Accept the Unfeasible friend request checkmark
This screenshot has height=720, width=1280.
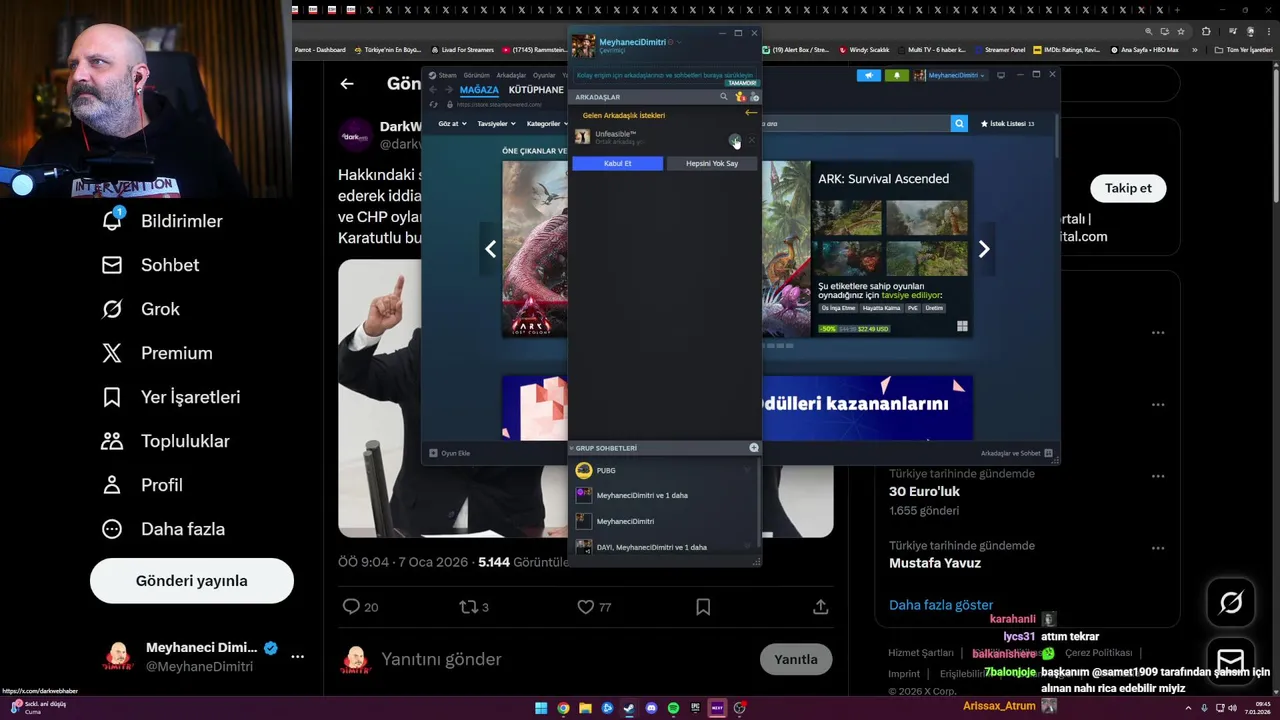tap(735, 139)
